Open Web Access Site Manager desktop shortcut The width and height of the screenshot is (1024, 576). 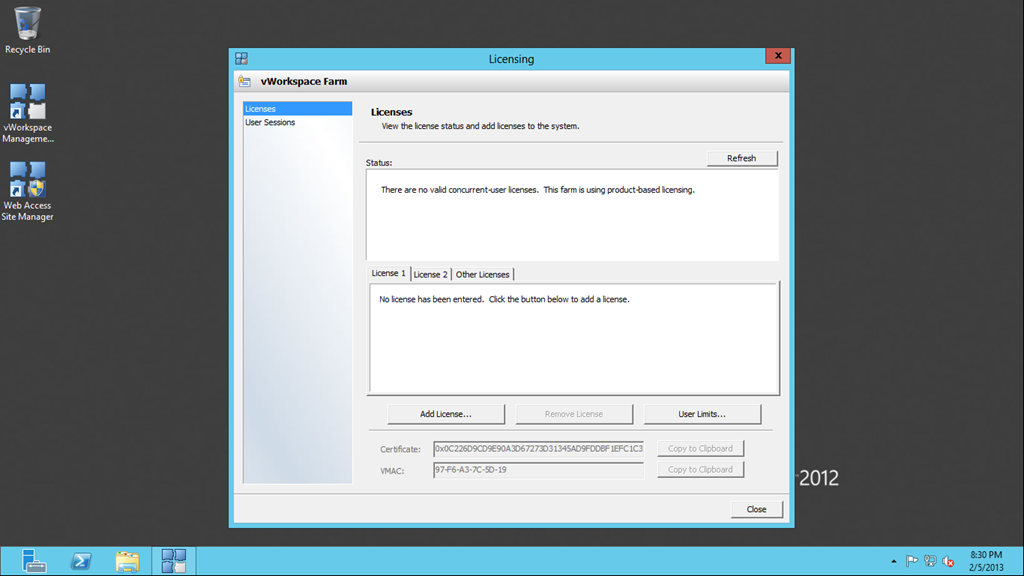click(27, 191)
